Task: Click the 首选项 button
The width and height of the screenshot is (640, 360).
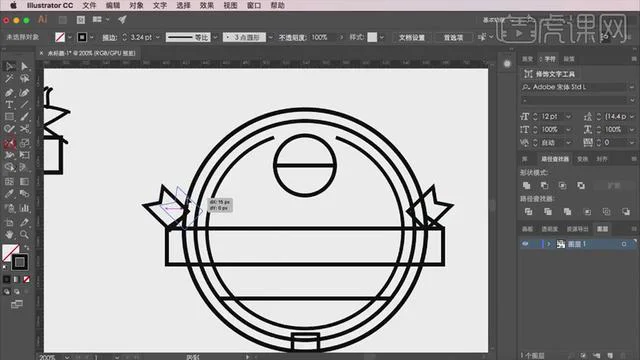Action: tap(453, 38)
